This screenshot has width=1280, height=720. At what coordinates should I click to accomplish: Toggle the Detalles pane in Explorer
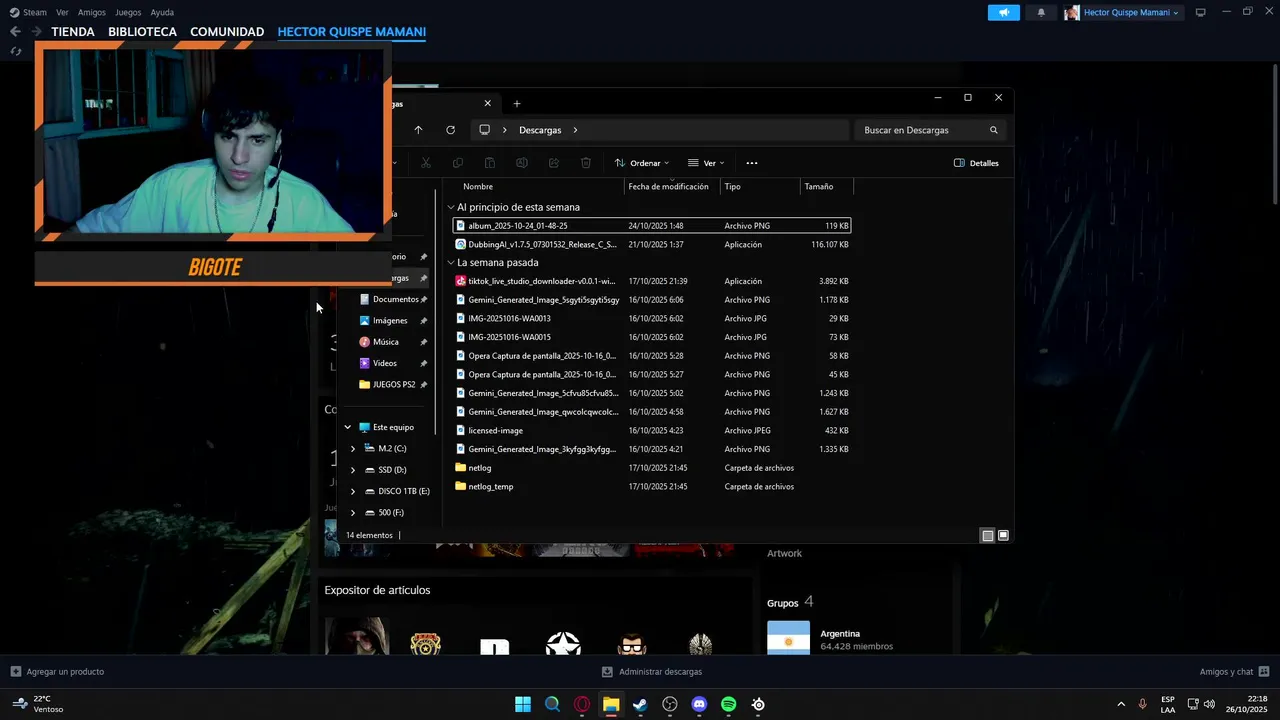click(x=976, y=163)
